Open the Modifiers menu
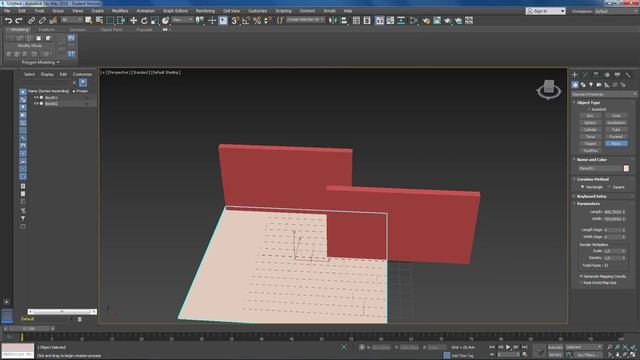640x360 pixels. (120, 11)
